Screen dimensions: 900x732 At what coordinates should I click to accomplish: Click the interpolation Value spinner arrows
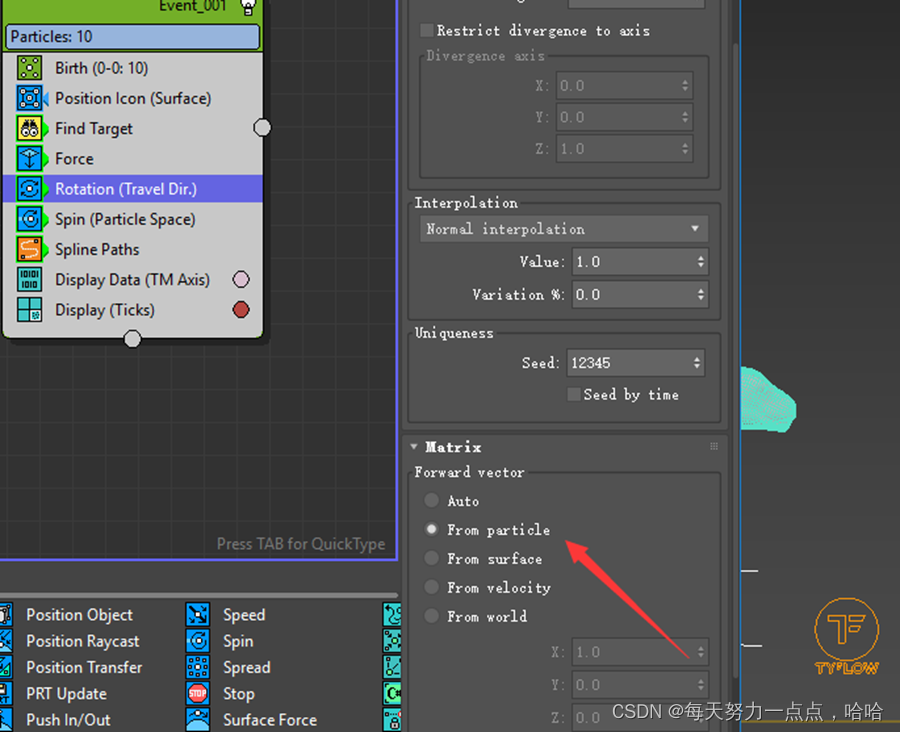coord(701,262)
